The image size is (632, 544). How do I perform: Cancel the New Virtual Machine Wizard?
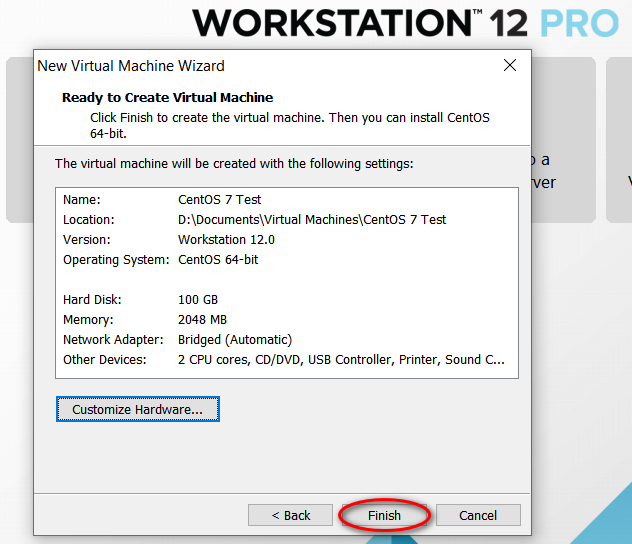pyautogui.click(x=478, y=515)
